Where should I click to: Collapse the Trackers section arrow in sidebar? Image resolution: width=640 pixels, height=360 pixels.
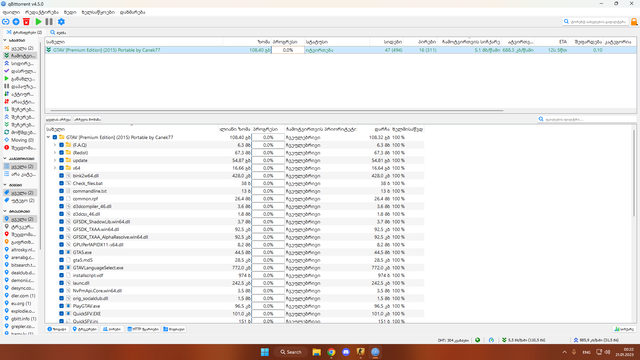point(5,211)
